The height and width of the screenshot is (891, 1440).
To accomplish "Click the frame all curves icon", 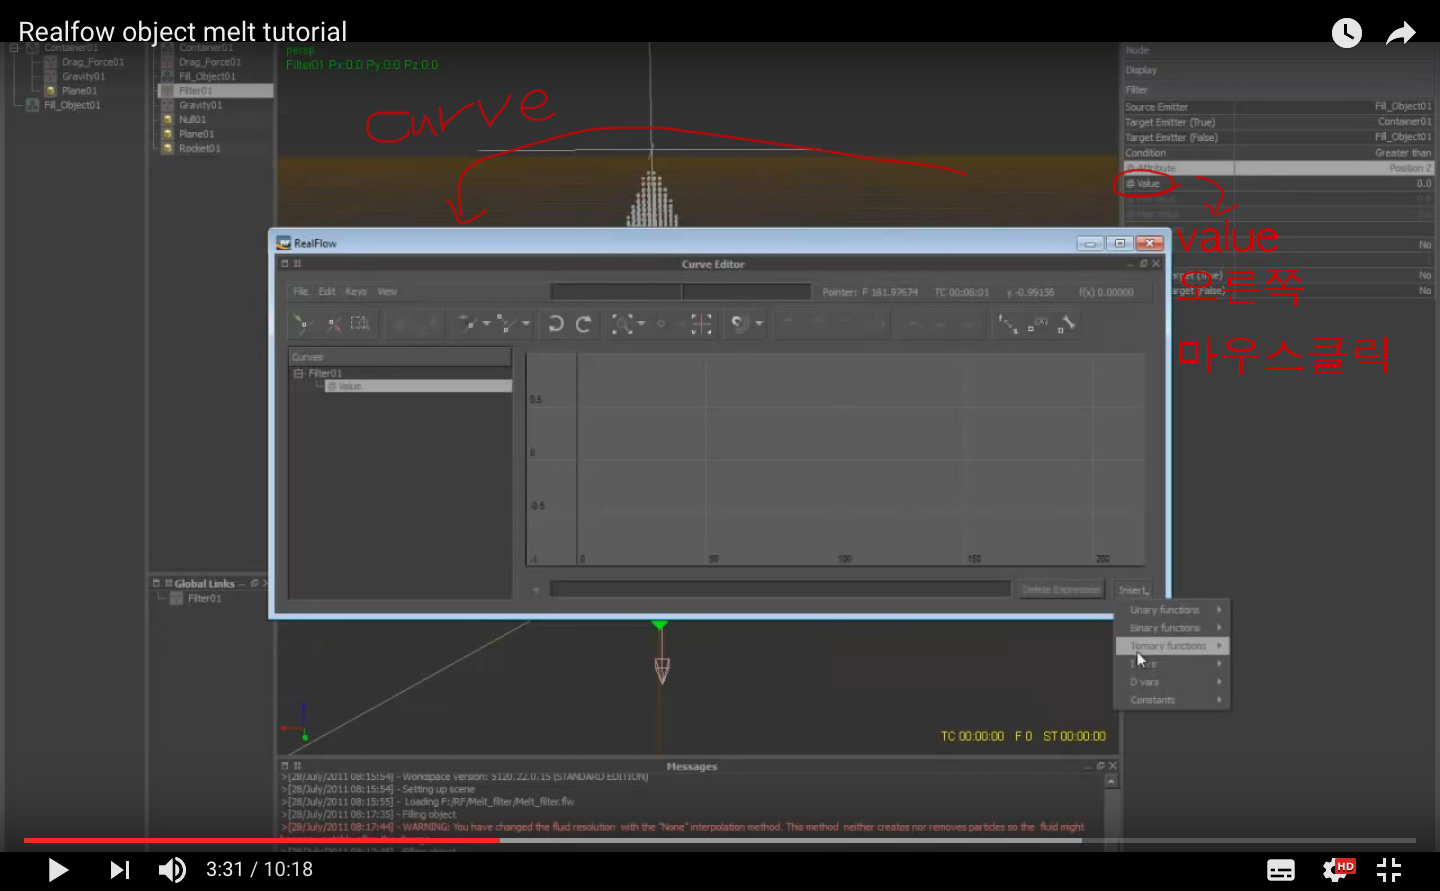I will [x=701, y=324].
